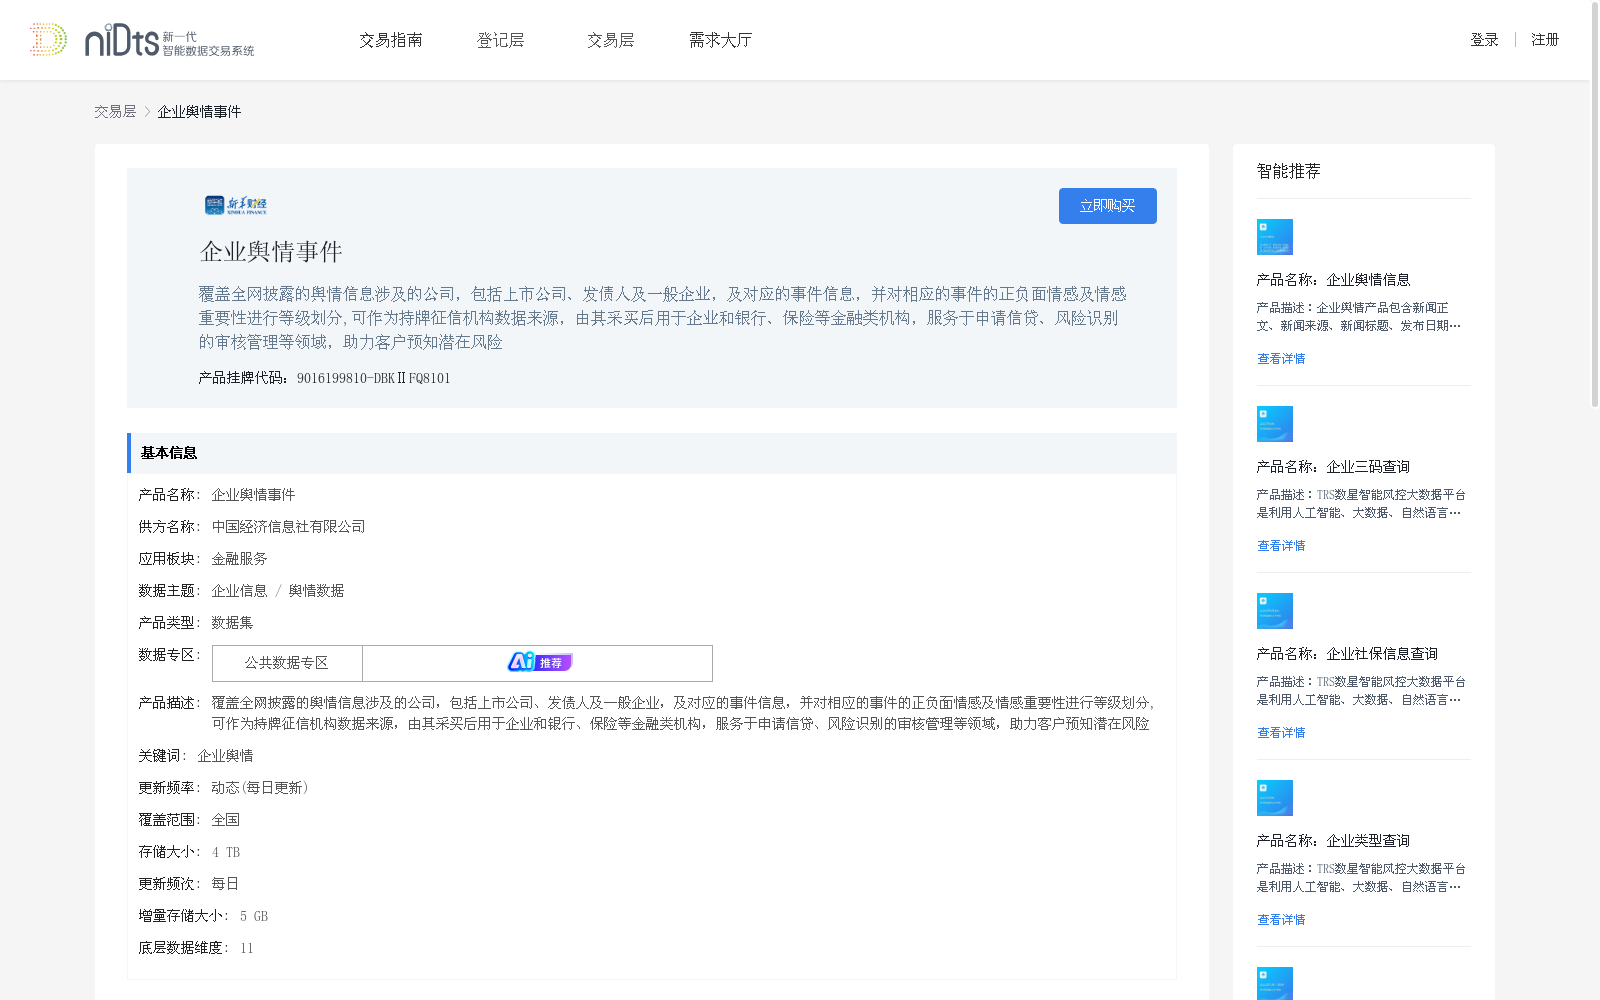This screenshot has width=1600, height=1000.
Task: Click the 舆情数据 data theme
Action: pyautogui.click(x=316, y=591)
